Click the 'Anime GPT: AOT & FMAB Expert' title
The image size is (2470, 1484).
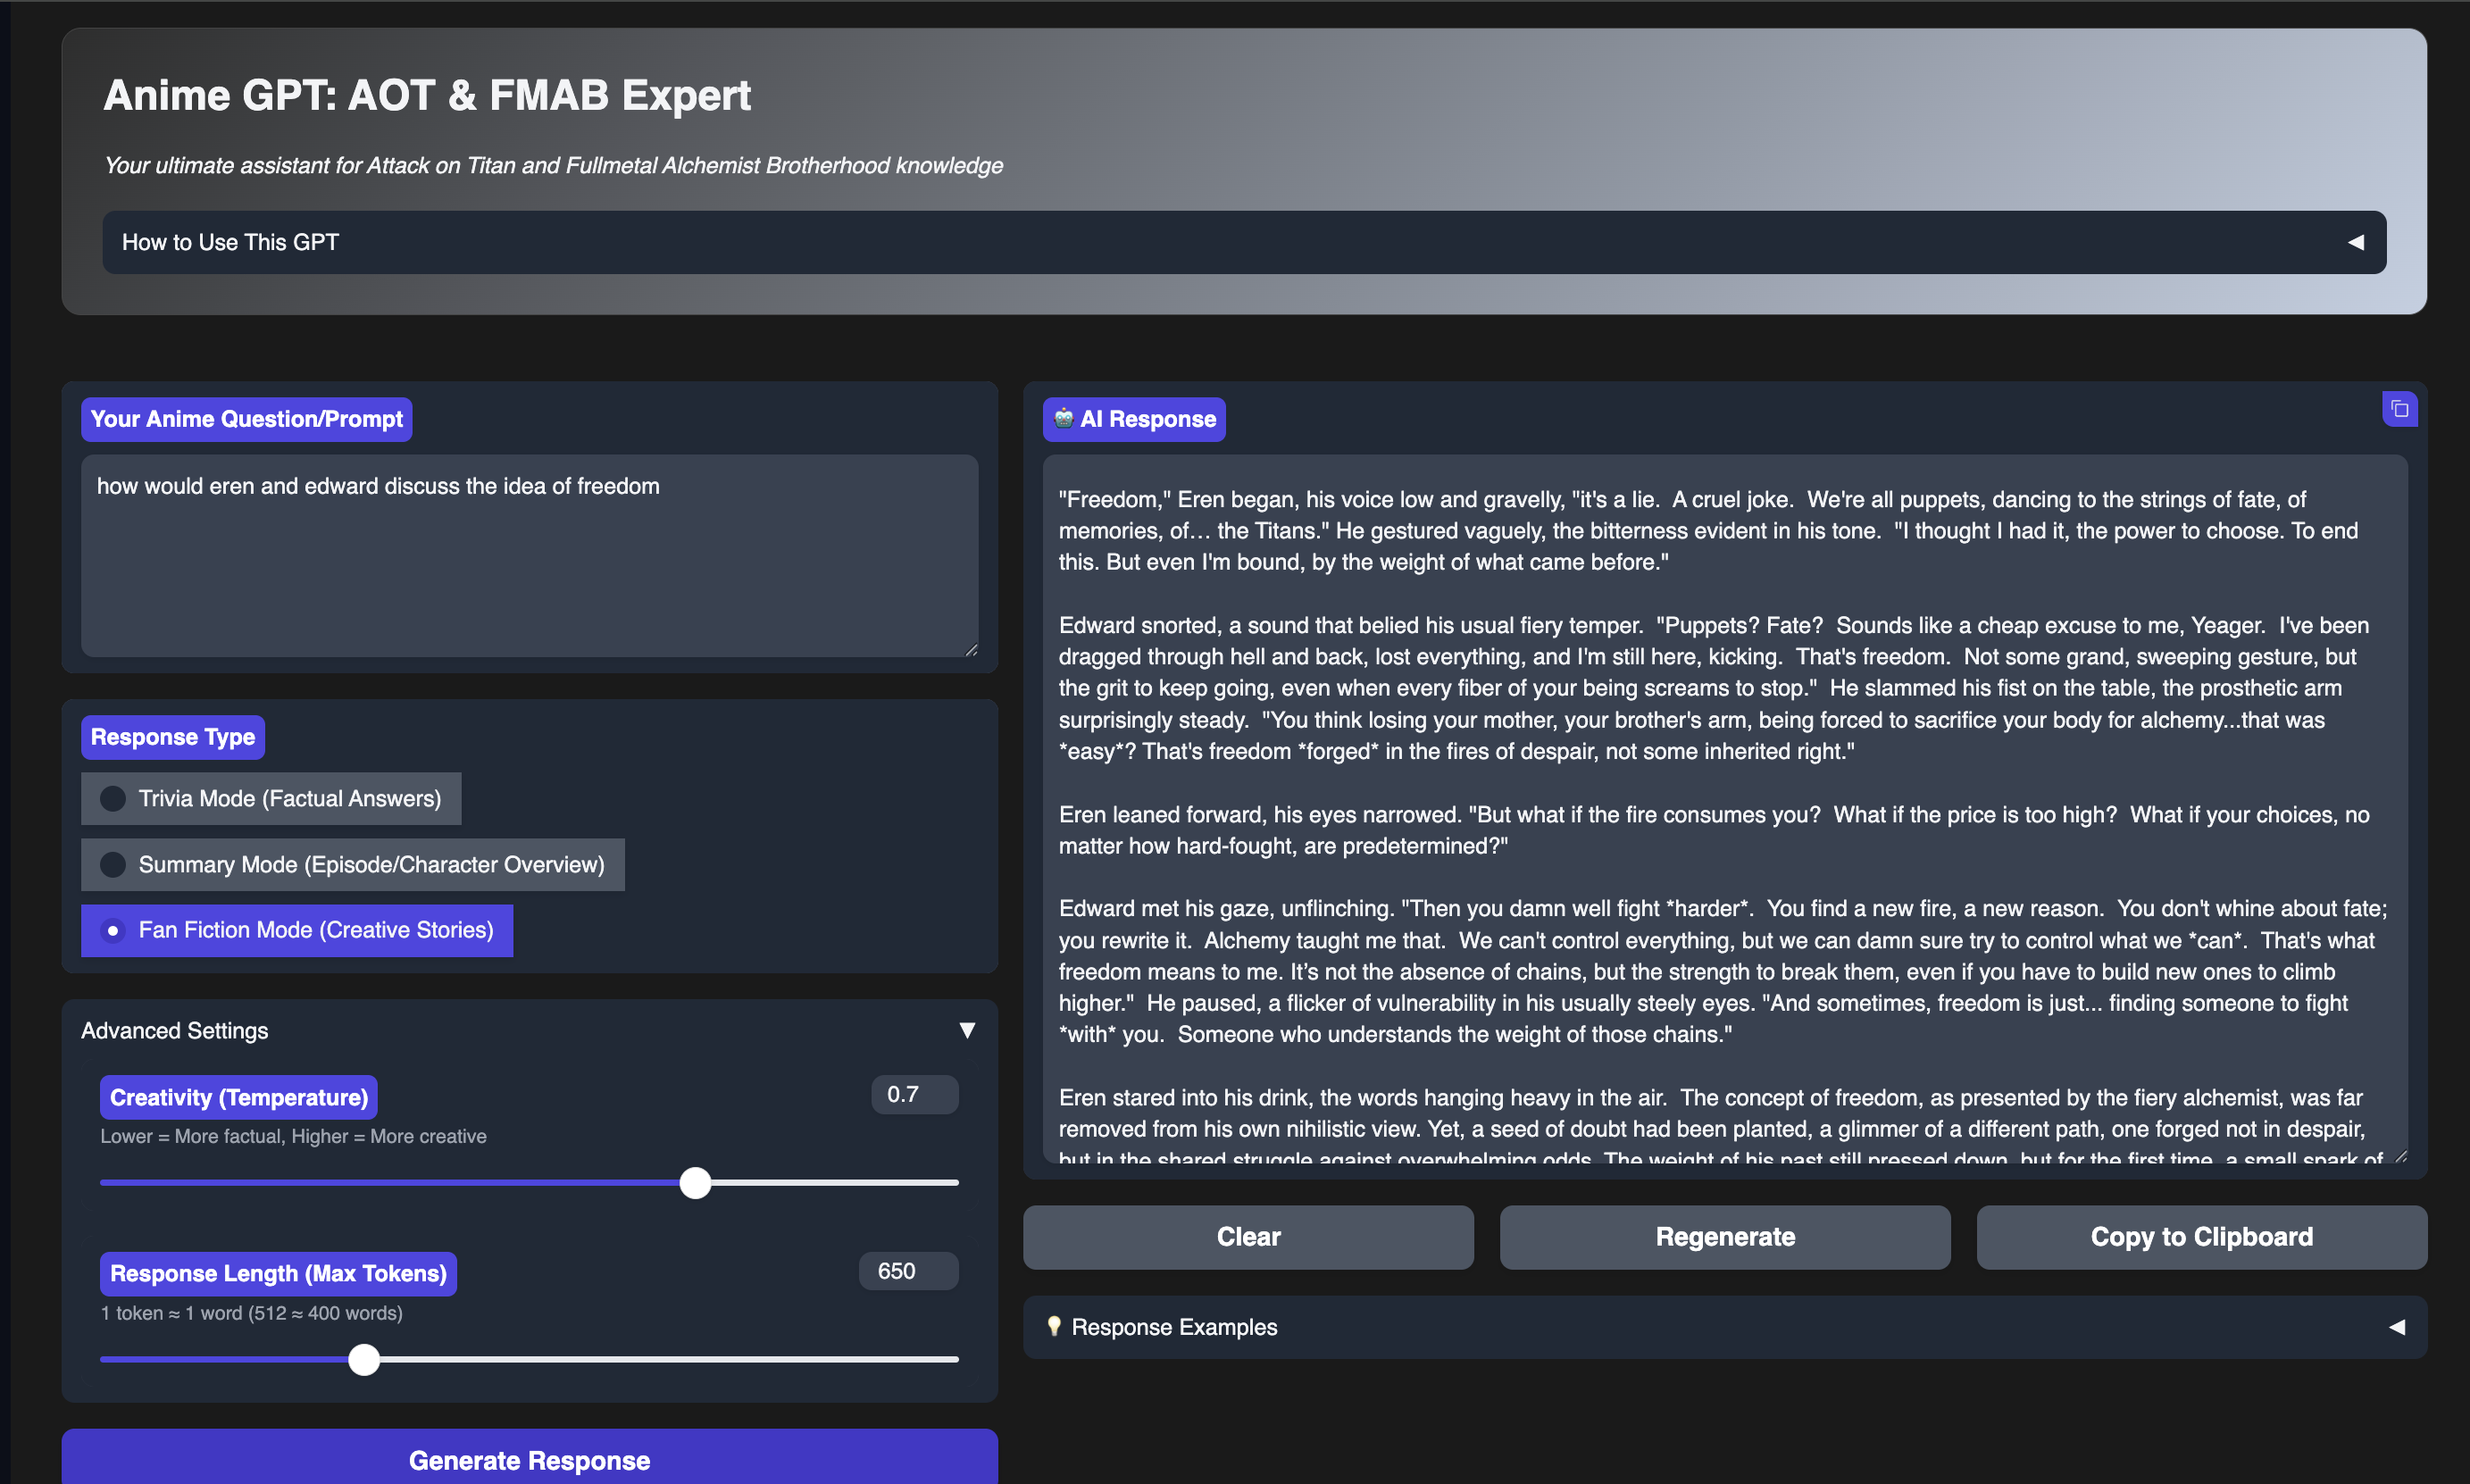pyautogui.click(x=427, y=96)
